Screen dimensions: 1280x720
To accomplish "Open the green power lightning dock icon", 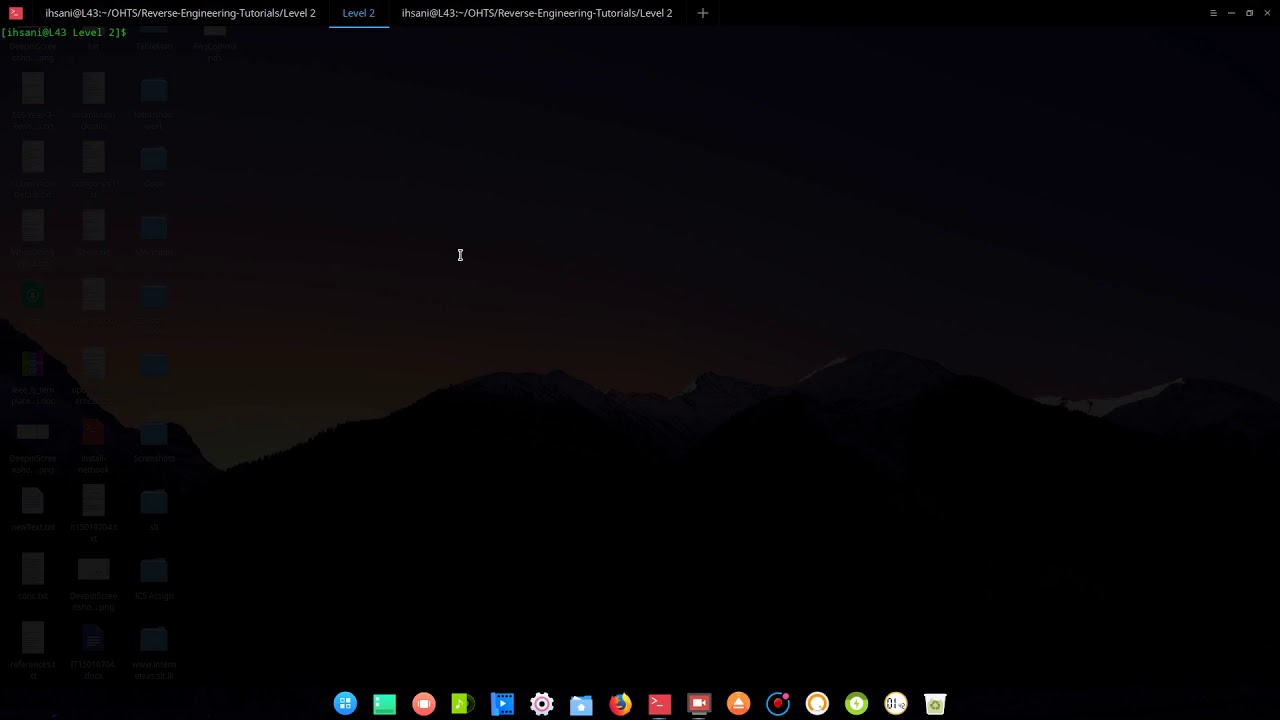I will (x=856, y=704).
